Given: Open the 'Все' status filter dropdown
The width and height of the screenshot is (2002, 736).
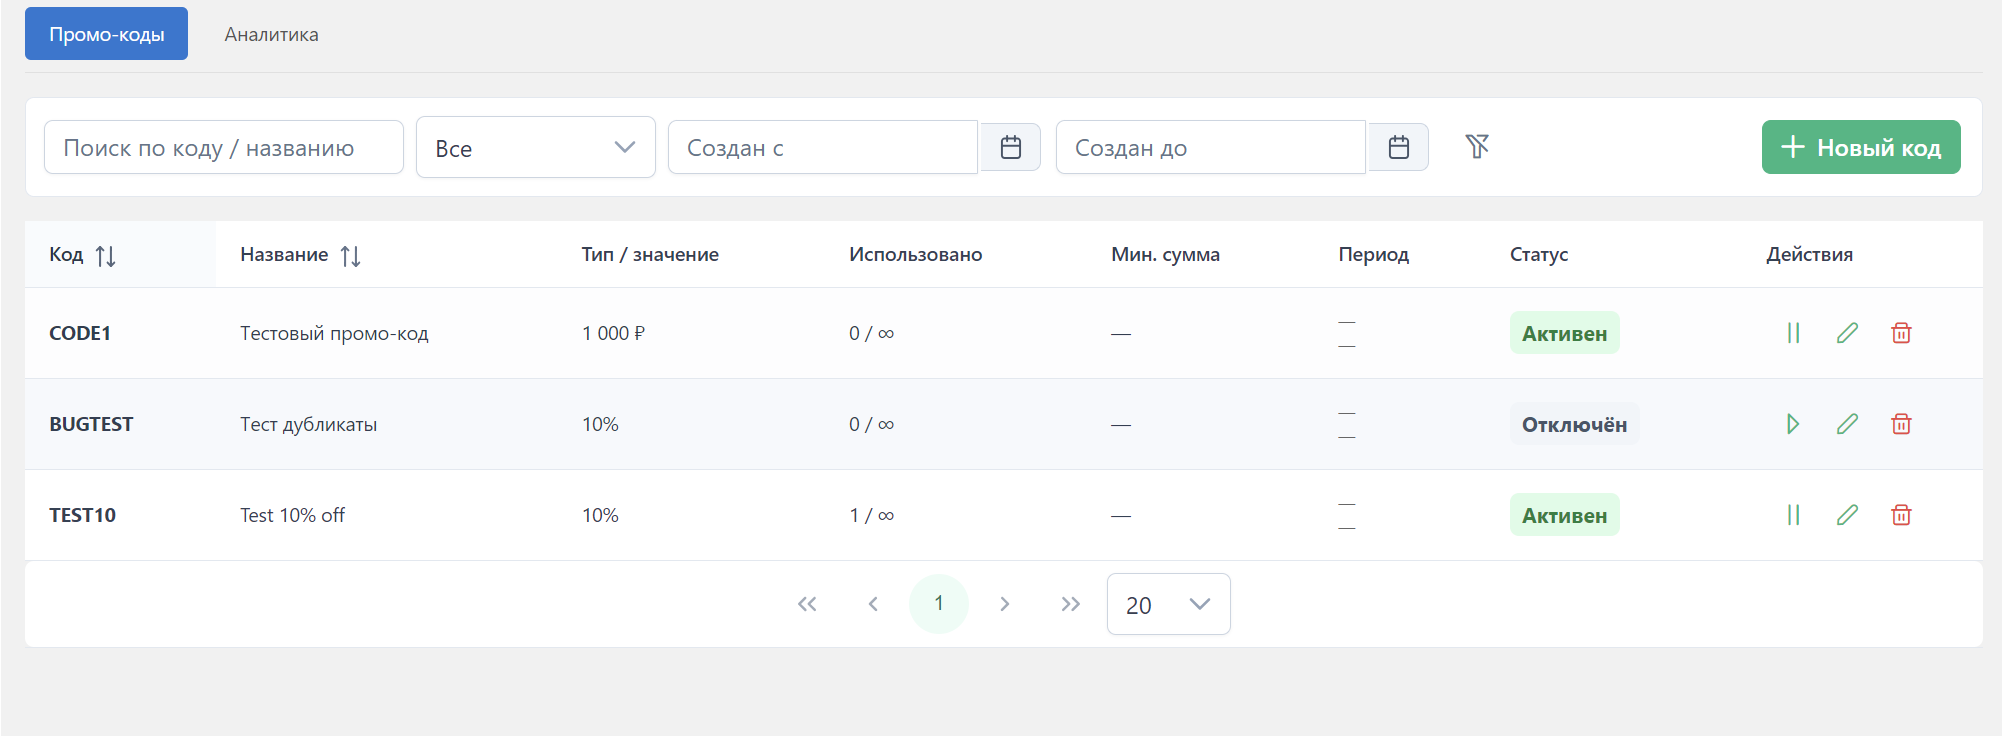Looking at the screenshot, I should click(535, 148).
